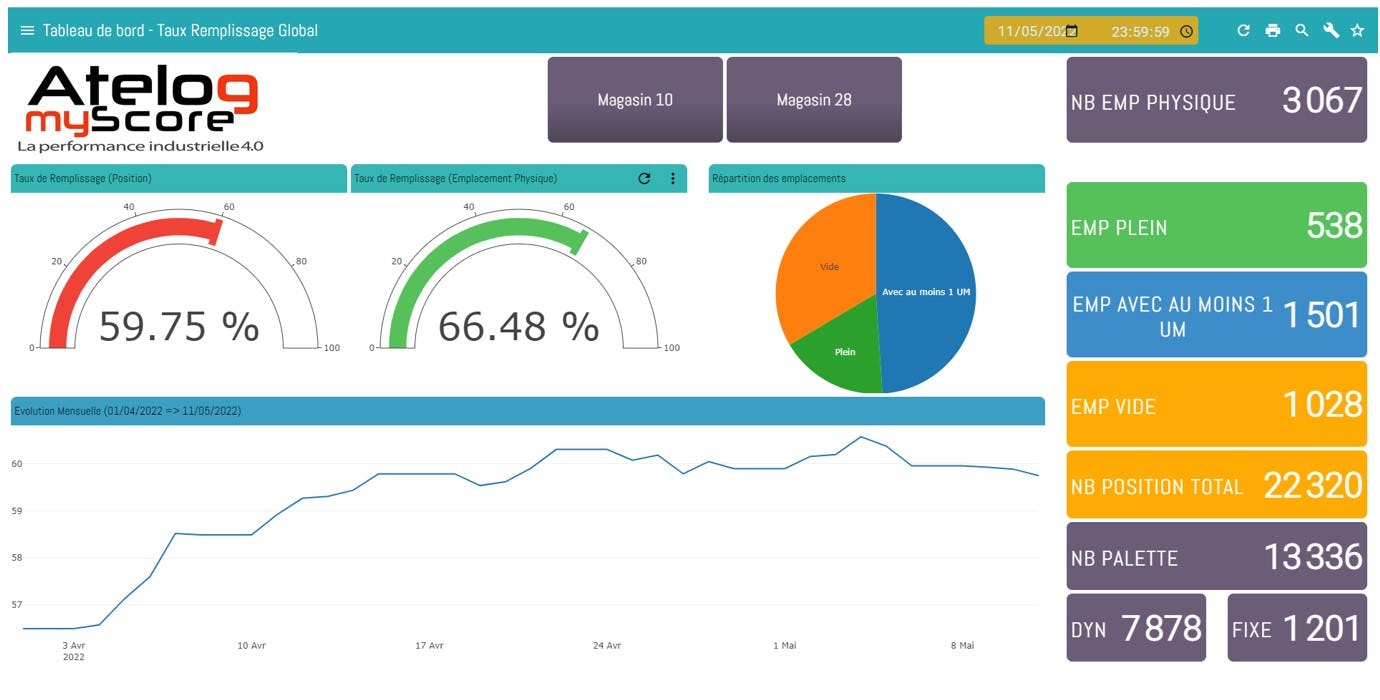Open dashboard settings via the wrench icon
1380x700 pixels.
(1331, 30)
